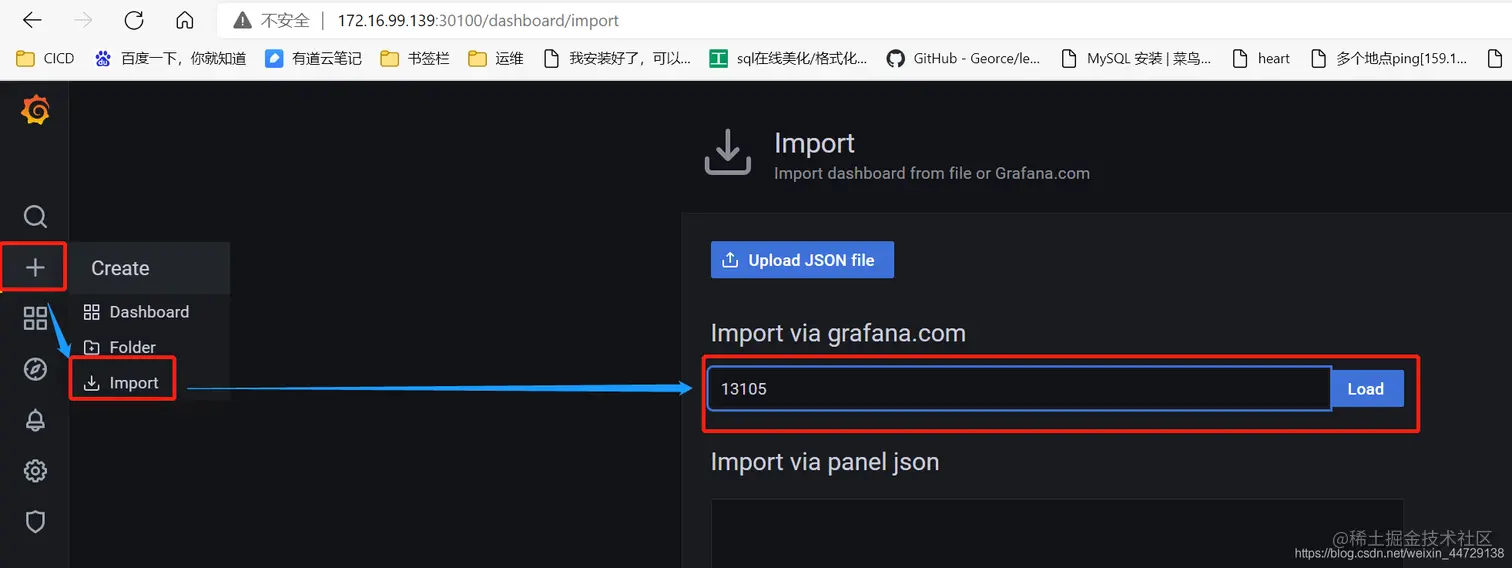The width and height of the screenshot is (1512, 568).
Task: Open the sql在线美化 bookmark
Action: click(789, 58)
